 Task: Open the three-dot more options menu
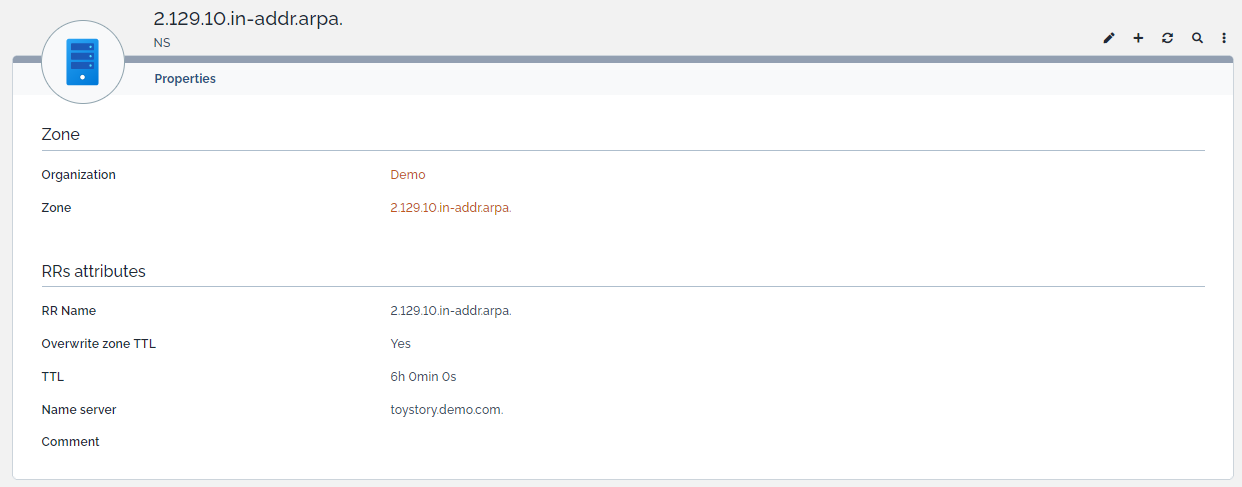click(x=1224, y=38)
